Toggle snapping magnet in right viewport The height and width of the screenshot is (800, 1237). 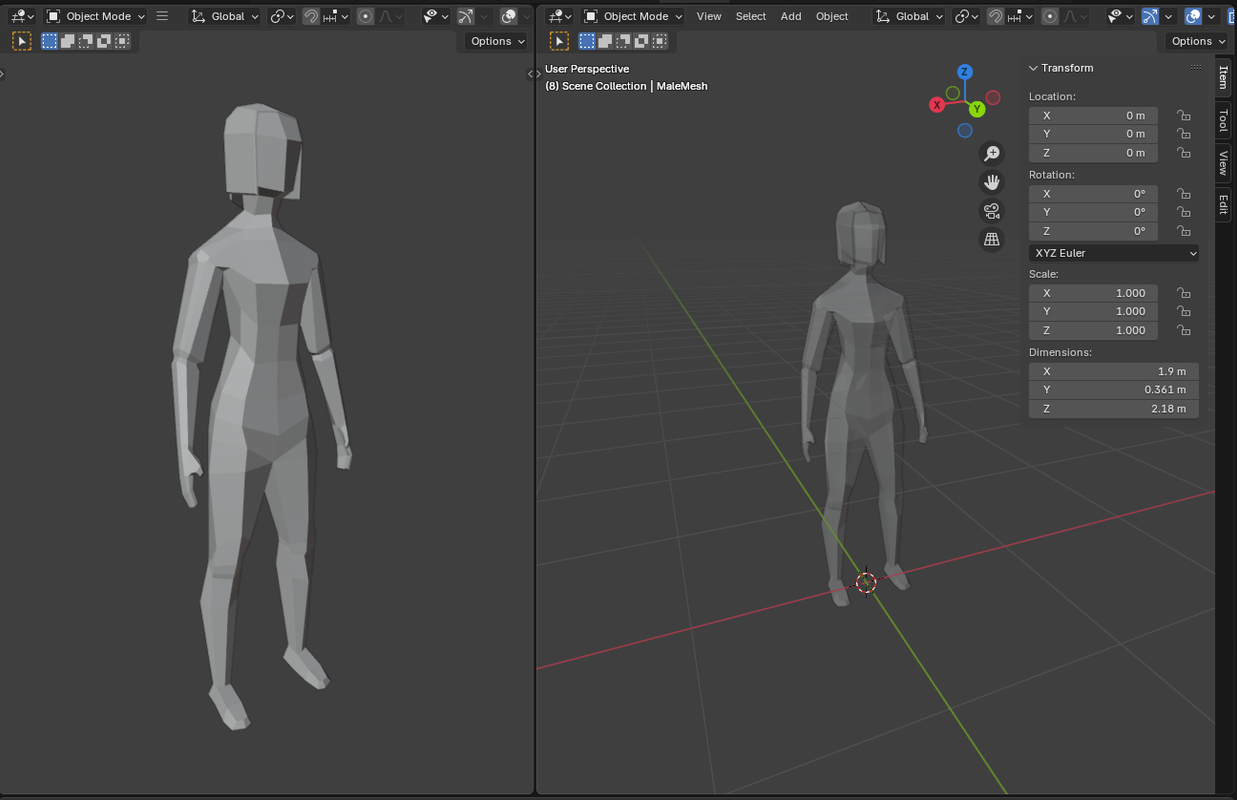click(995, 16)
